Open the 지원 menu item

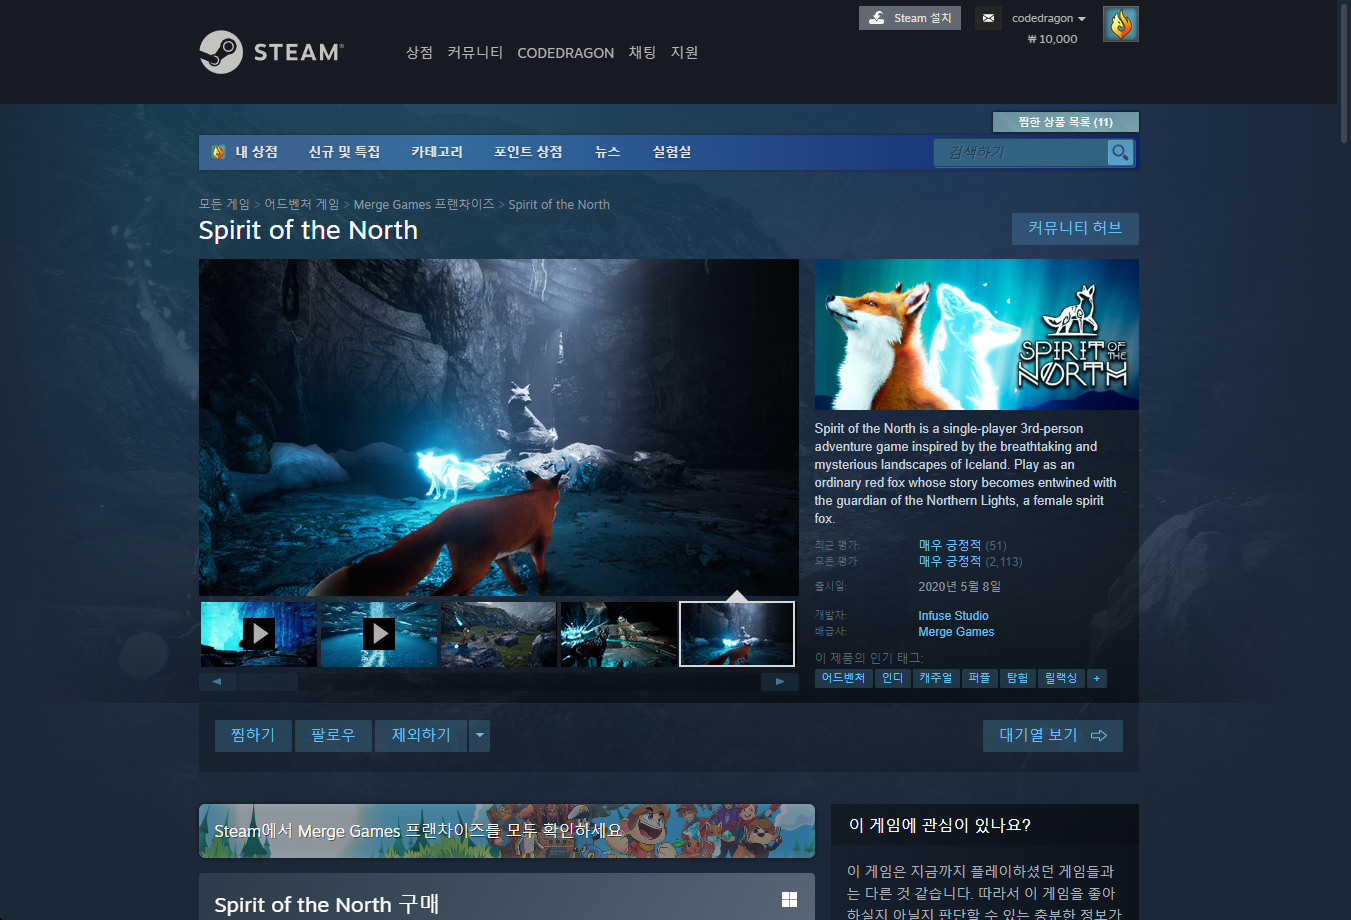(x=684, y=53)
